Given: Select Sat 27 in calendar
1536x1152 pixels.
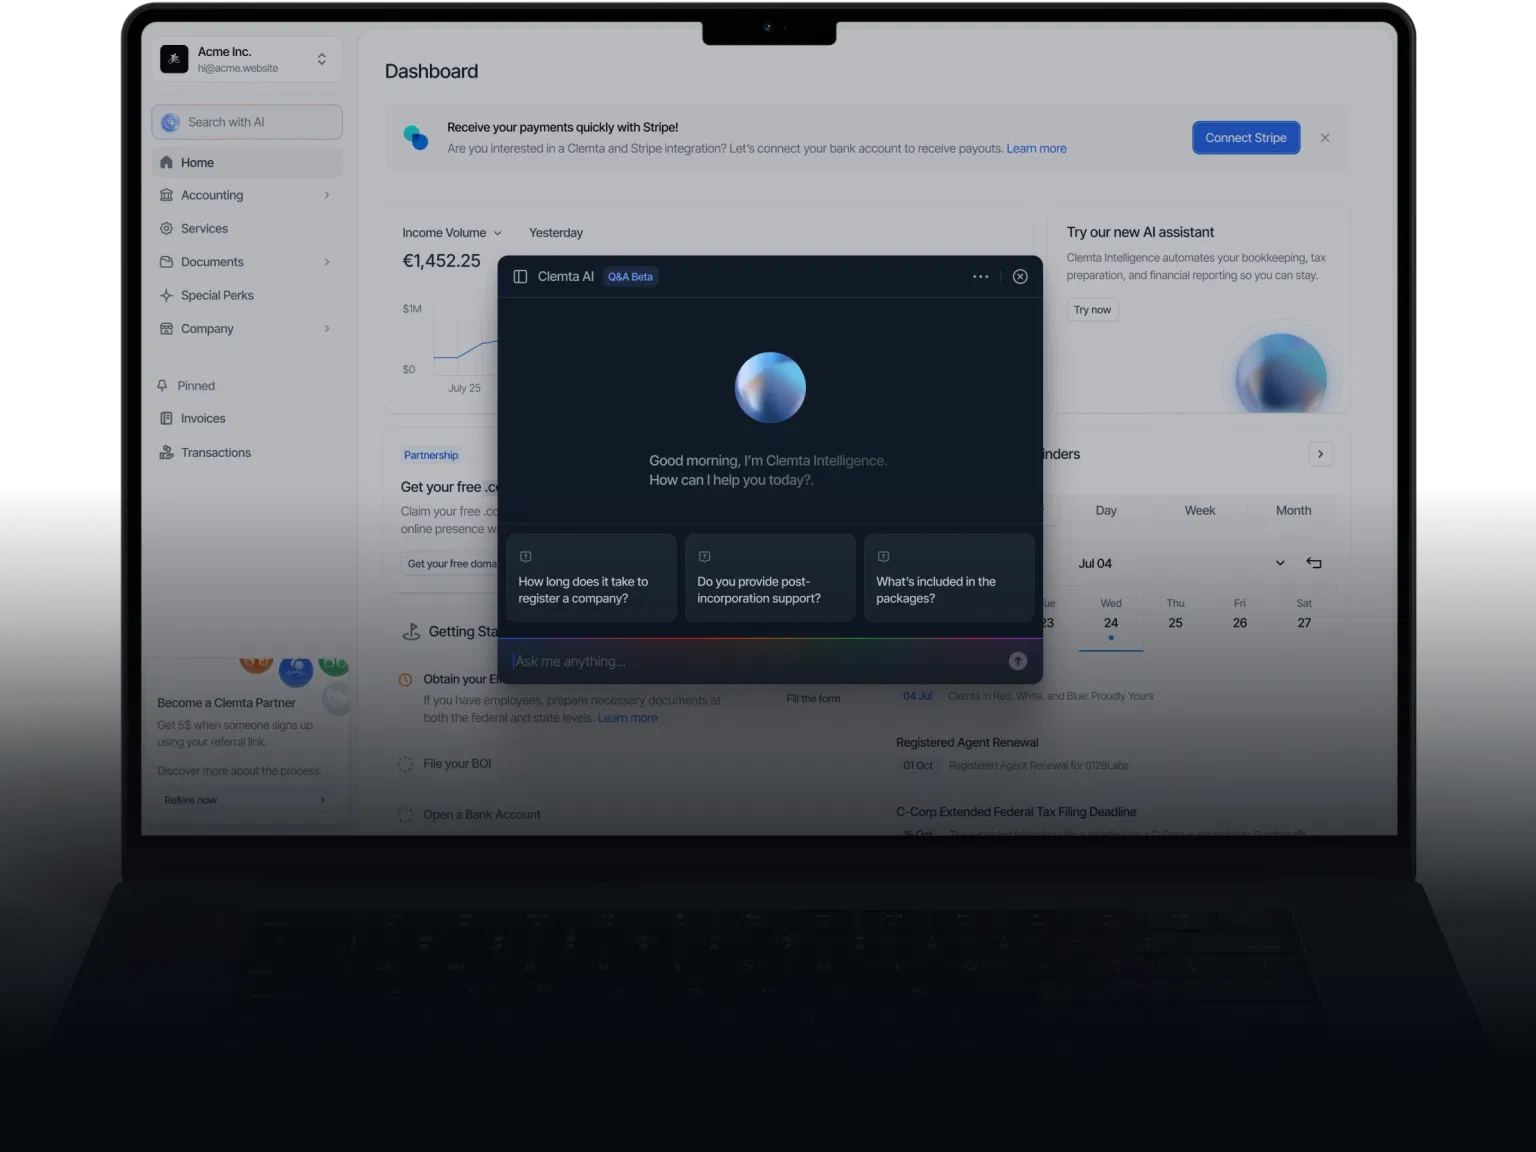Looking at the screenshot, I should [x=1304, y=614].
